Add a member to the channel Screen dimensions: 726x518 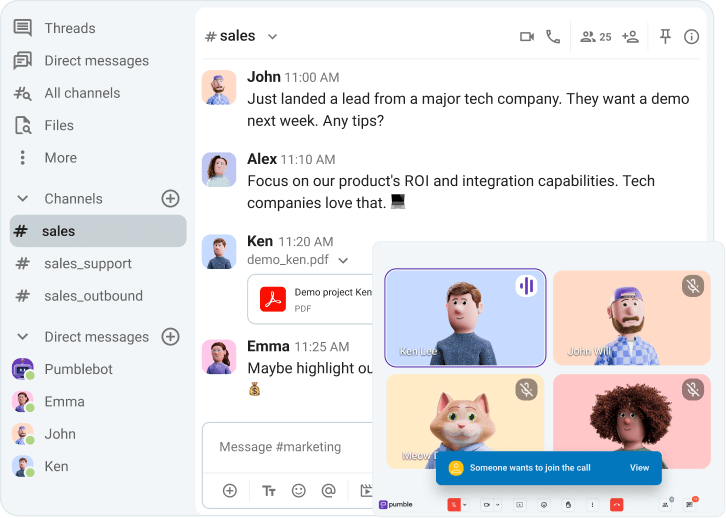tap(631, 37)
